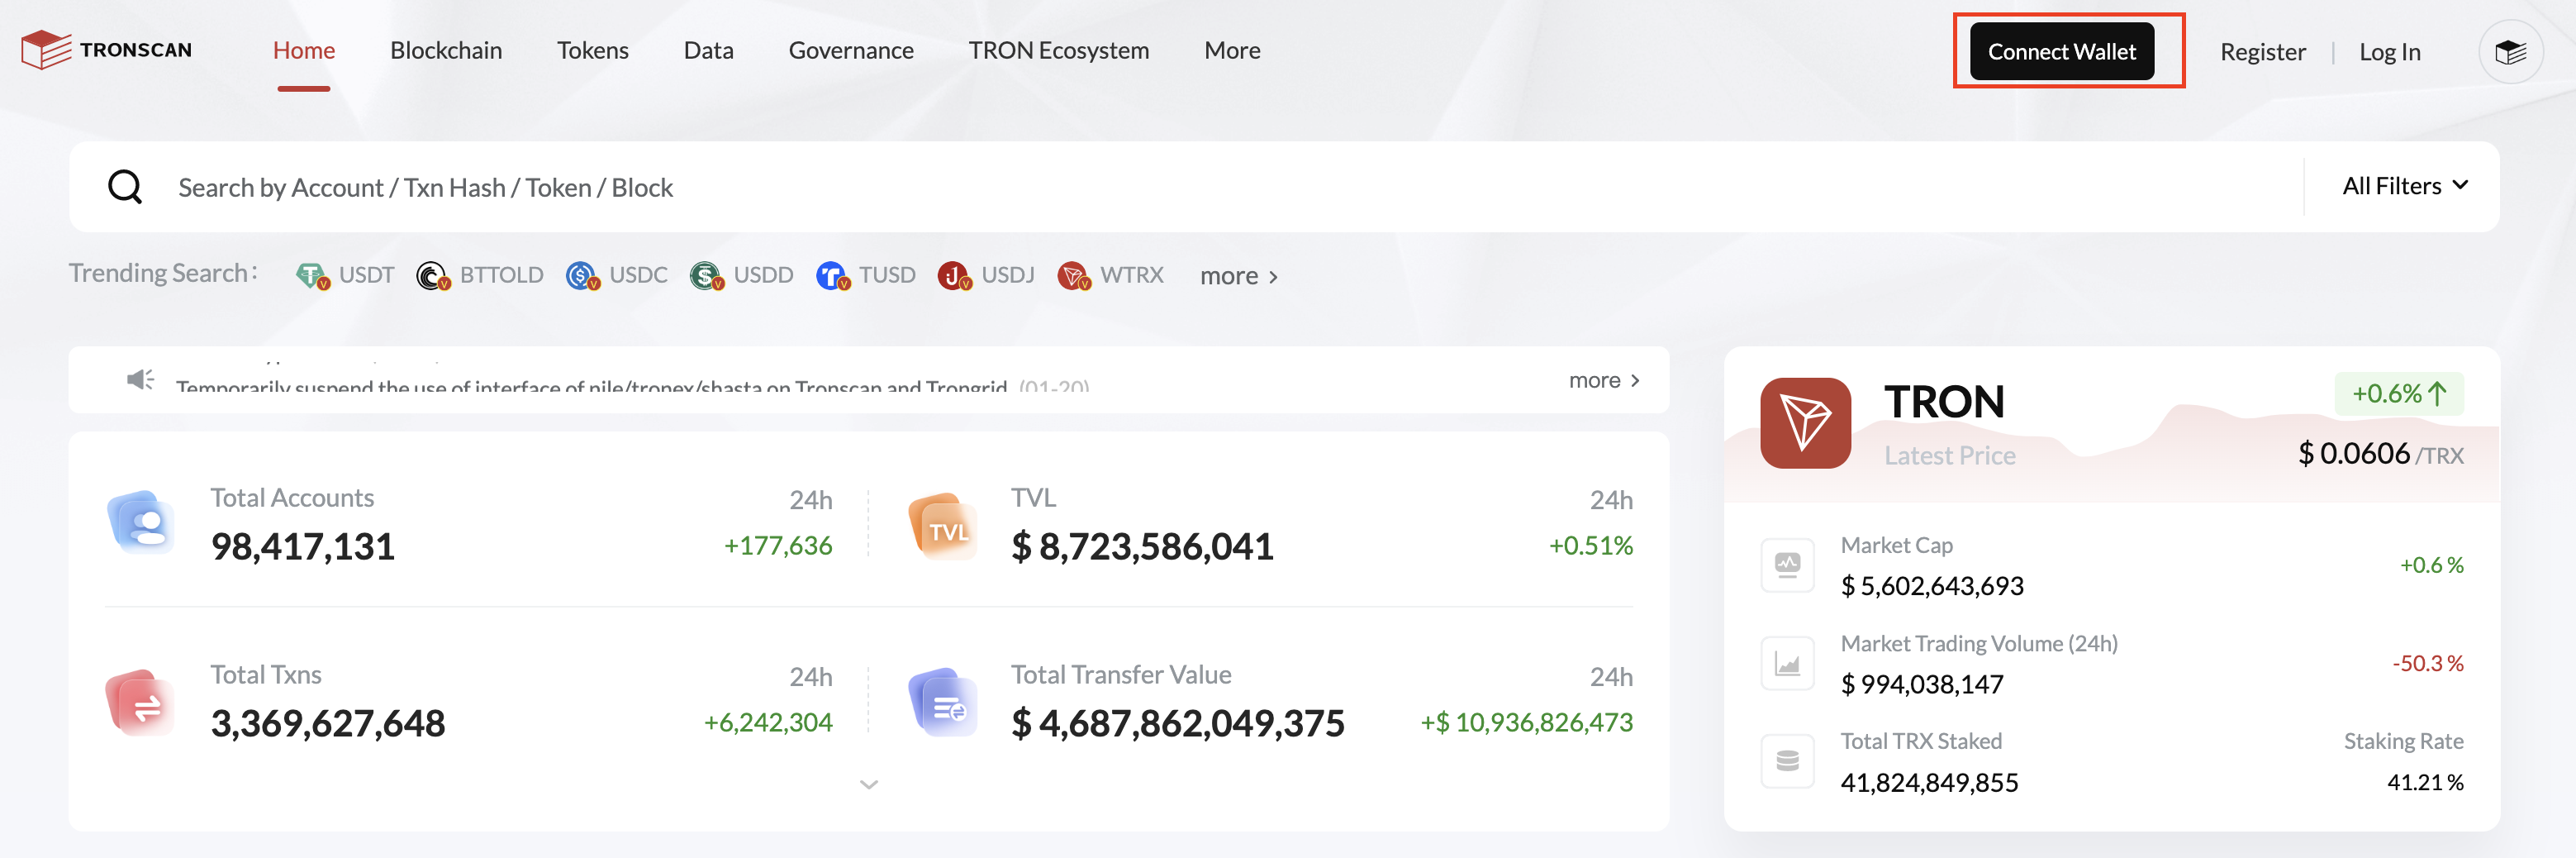This screenshot has height=858, width=2576.
Task: Open the theme cube icon button
Action: (x=2510, y=51)
